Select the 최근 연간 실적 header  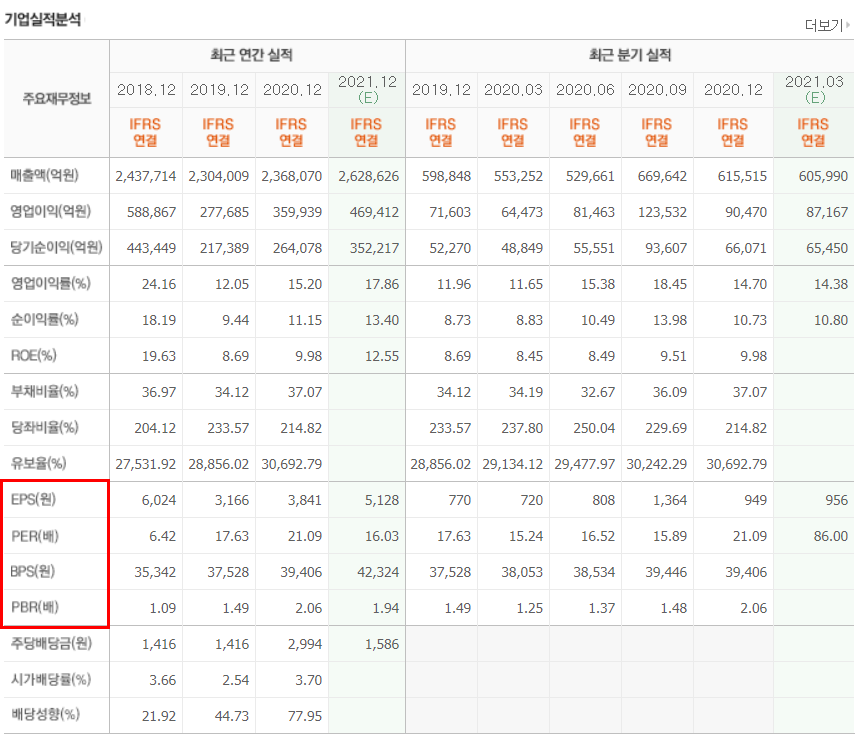pos(252,55)
